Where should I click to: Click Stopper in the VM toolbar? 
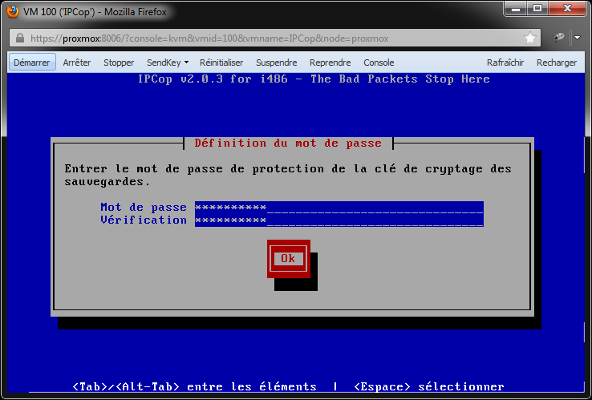119,62
